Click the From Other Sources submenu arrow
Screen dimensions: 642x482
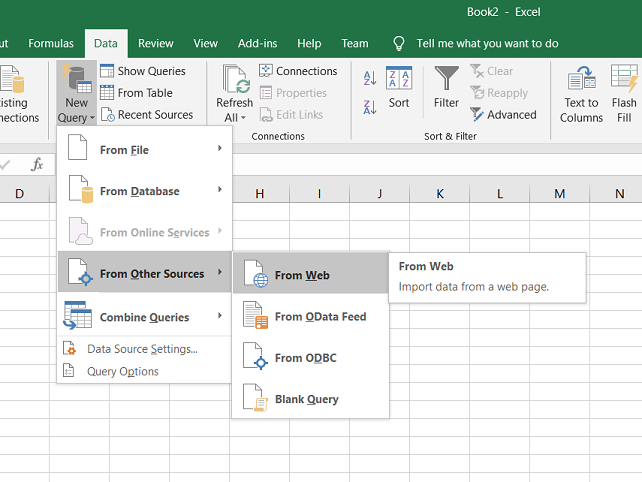pos(220,272)
